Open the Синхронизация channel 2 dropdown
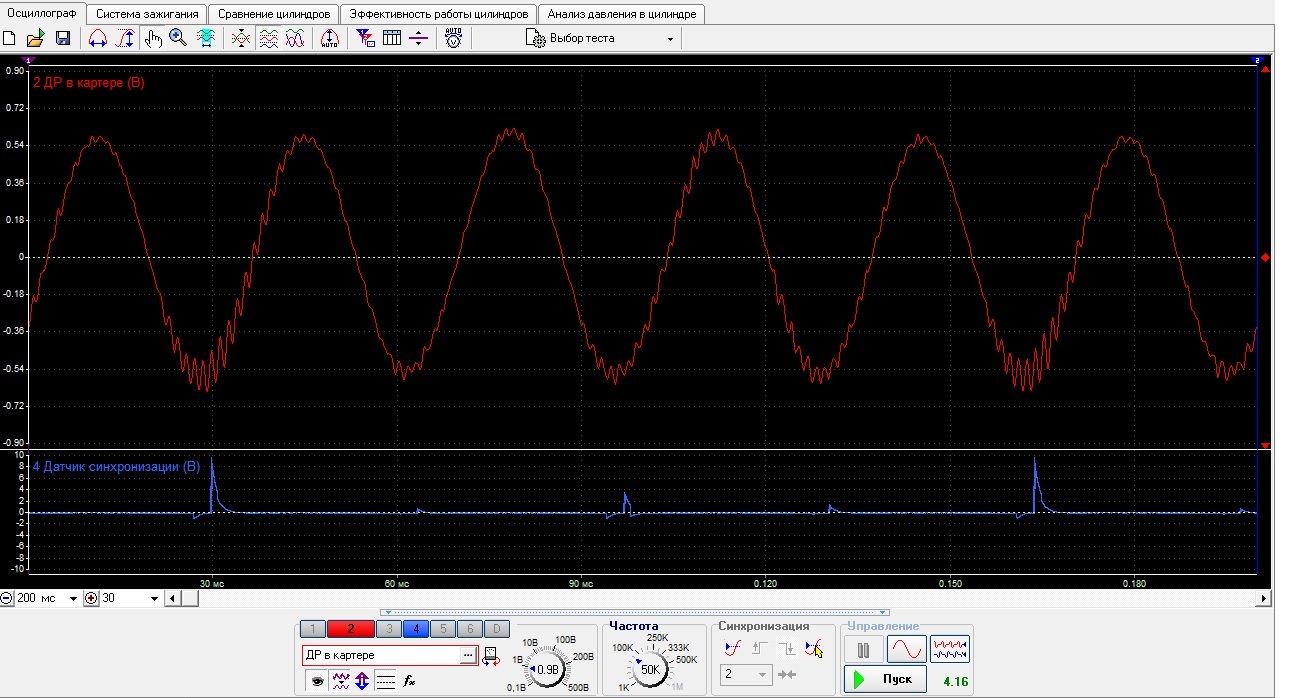Viewport: 1292px width, 698px height. pyautogui.click(x=746, y=675)
